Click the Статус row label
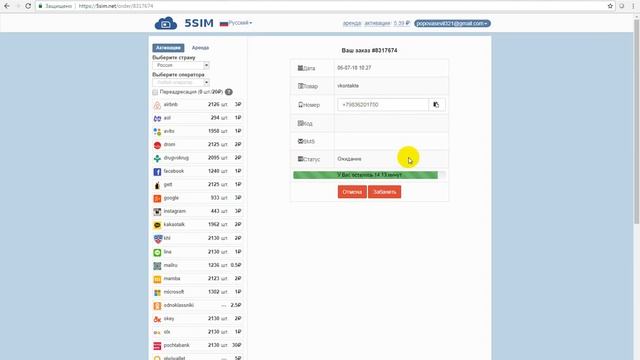The width and height of the screenshot is (640, 360). 309,159
